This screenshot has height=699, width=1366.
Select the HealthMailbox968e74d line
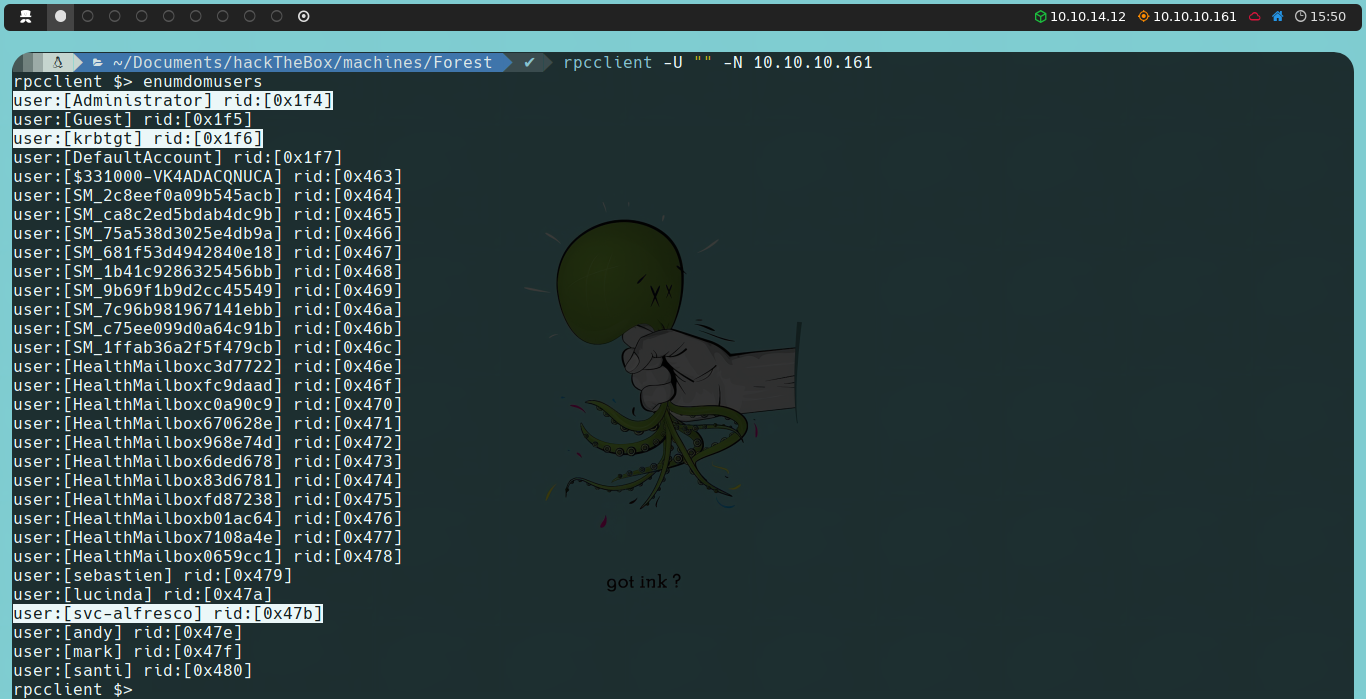coord(208,442)
